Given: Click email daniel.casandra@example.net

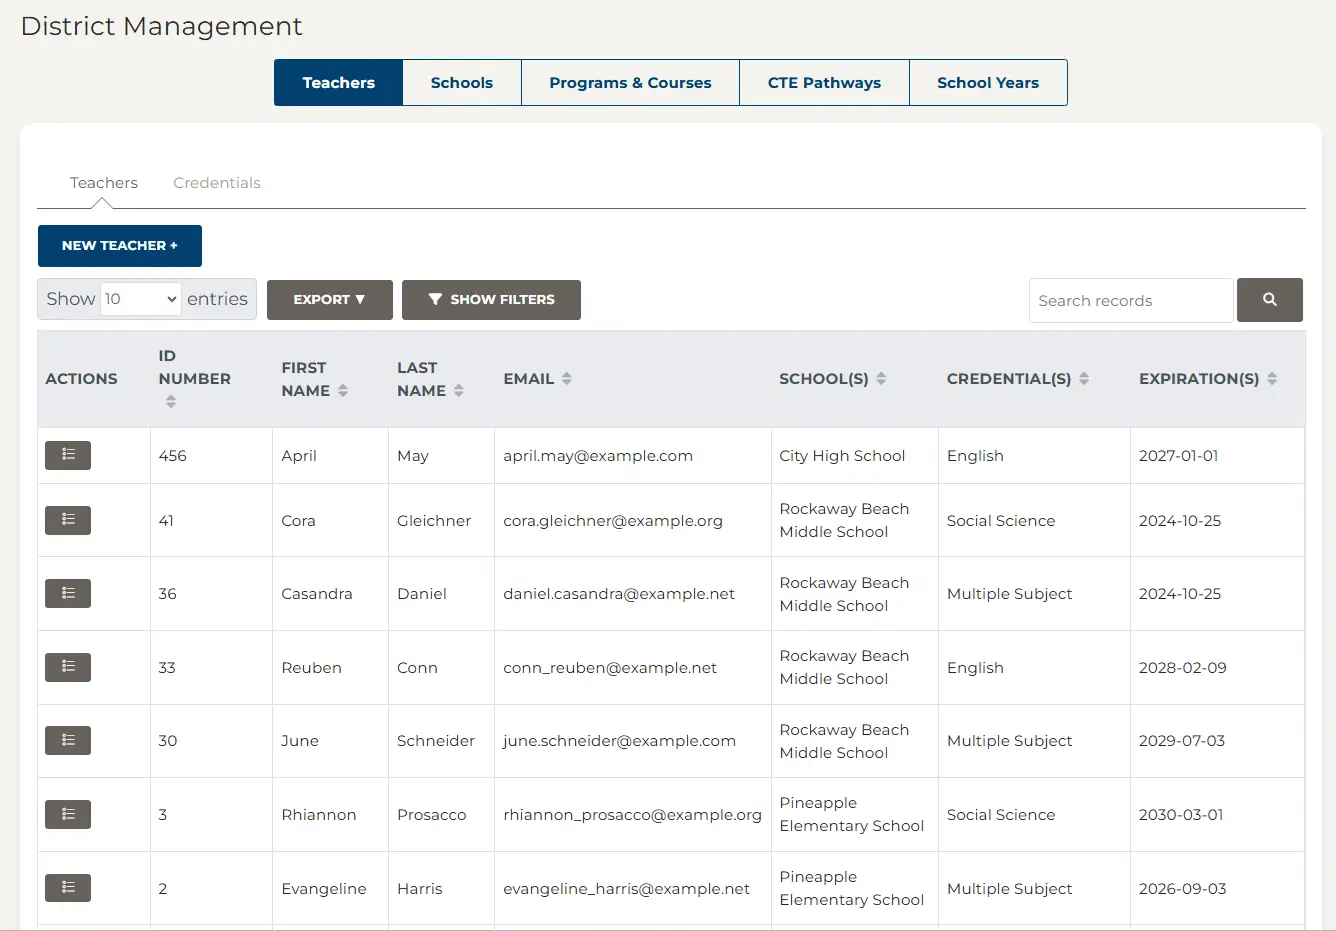Looking at the screenshot, I should 619,594.
